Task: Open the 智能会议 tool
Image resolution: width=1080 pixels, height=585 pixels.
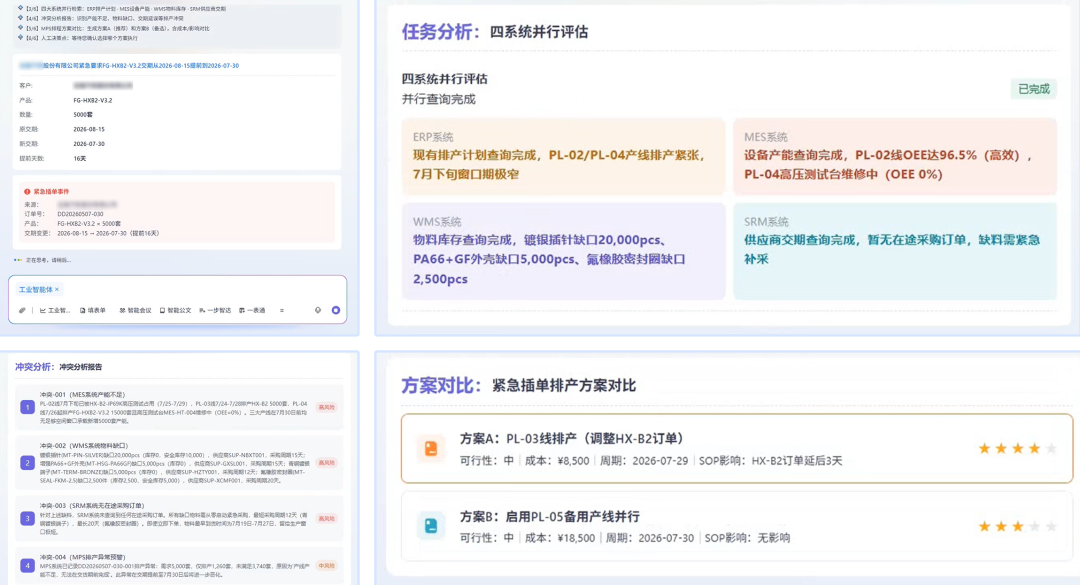Action: (x=136, y=310)
